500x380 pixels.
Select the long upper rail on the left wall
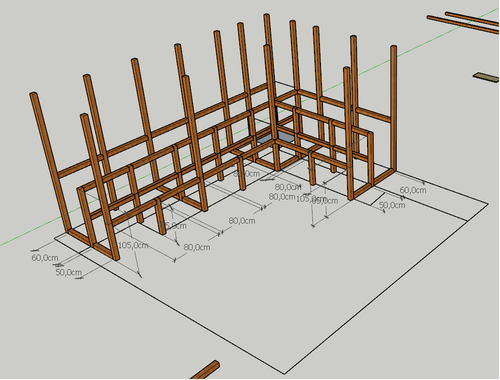point(163,130)
